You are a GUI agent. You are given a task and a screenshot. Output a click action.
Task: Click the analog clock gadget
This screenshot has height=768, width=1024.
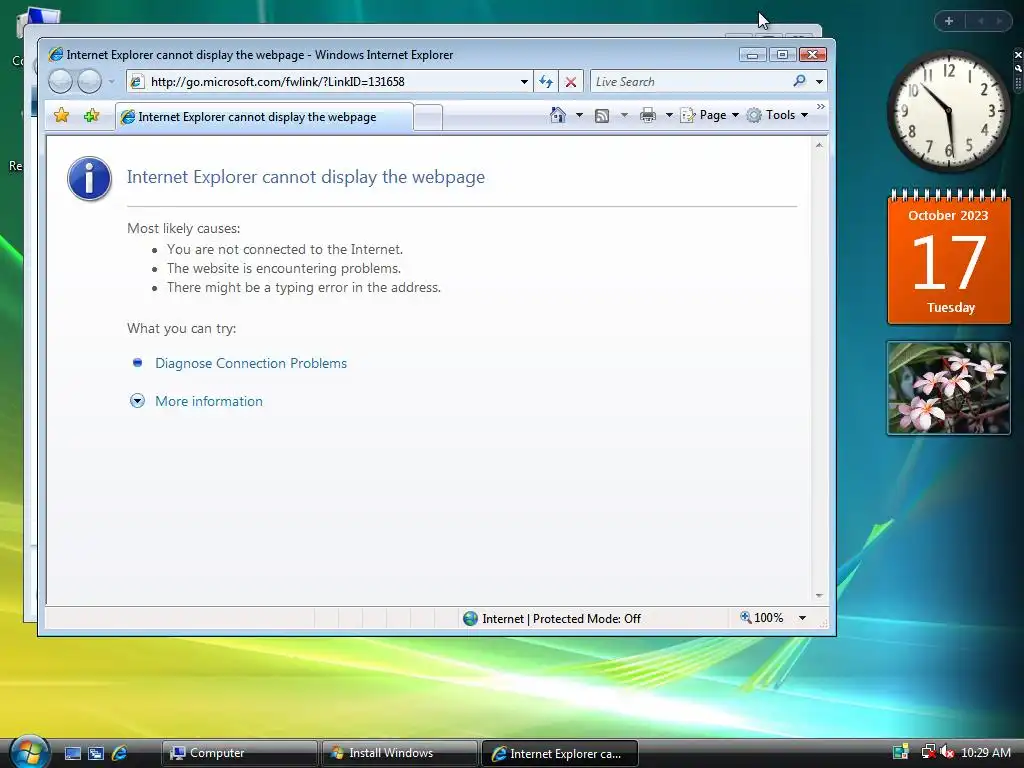(948, 111)
